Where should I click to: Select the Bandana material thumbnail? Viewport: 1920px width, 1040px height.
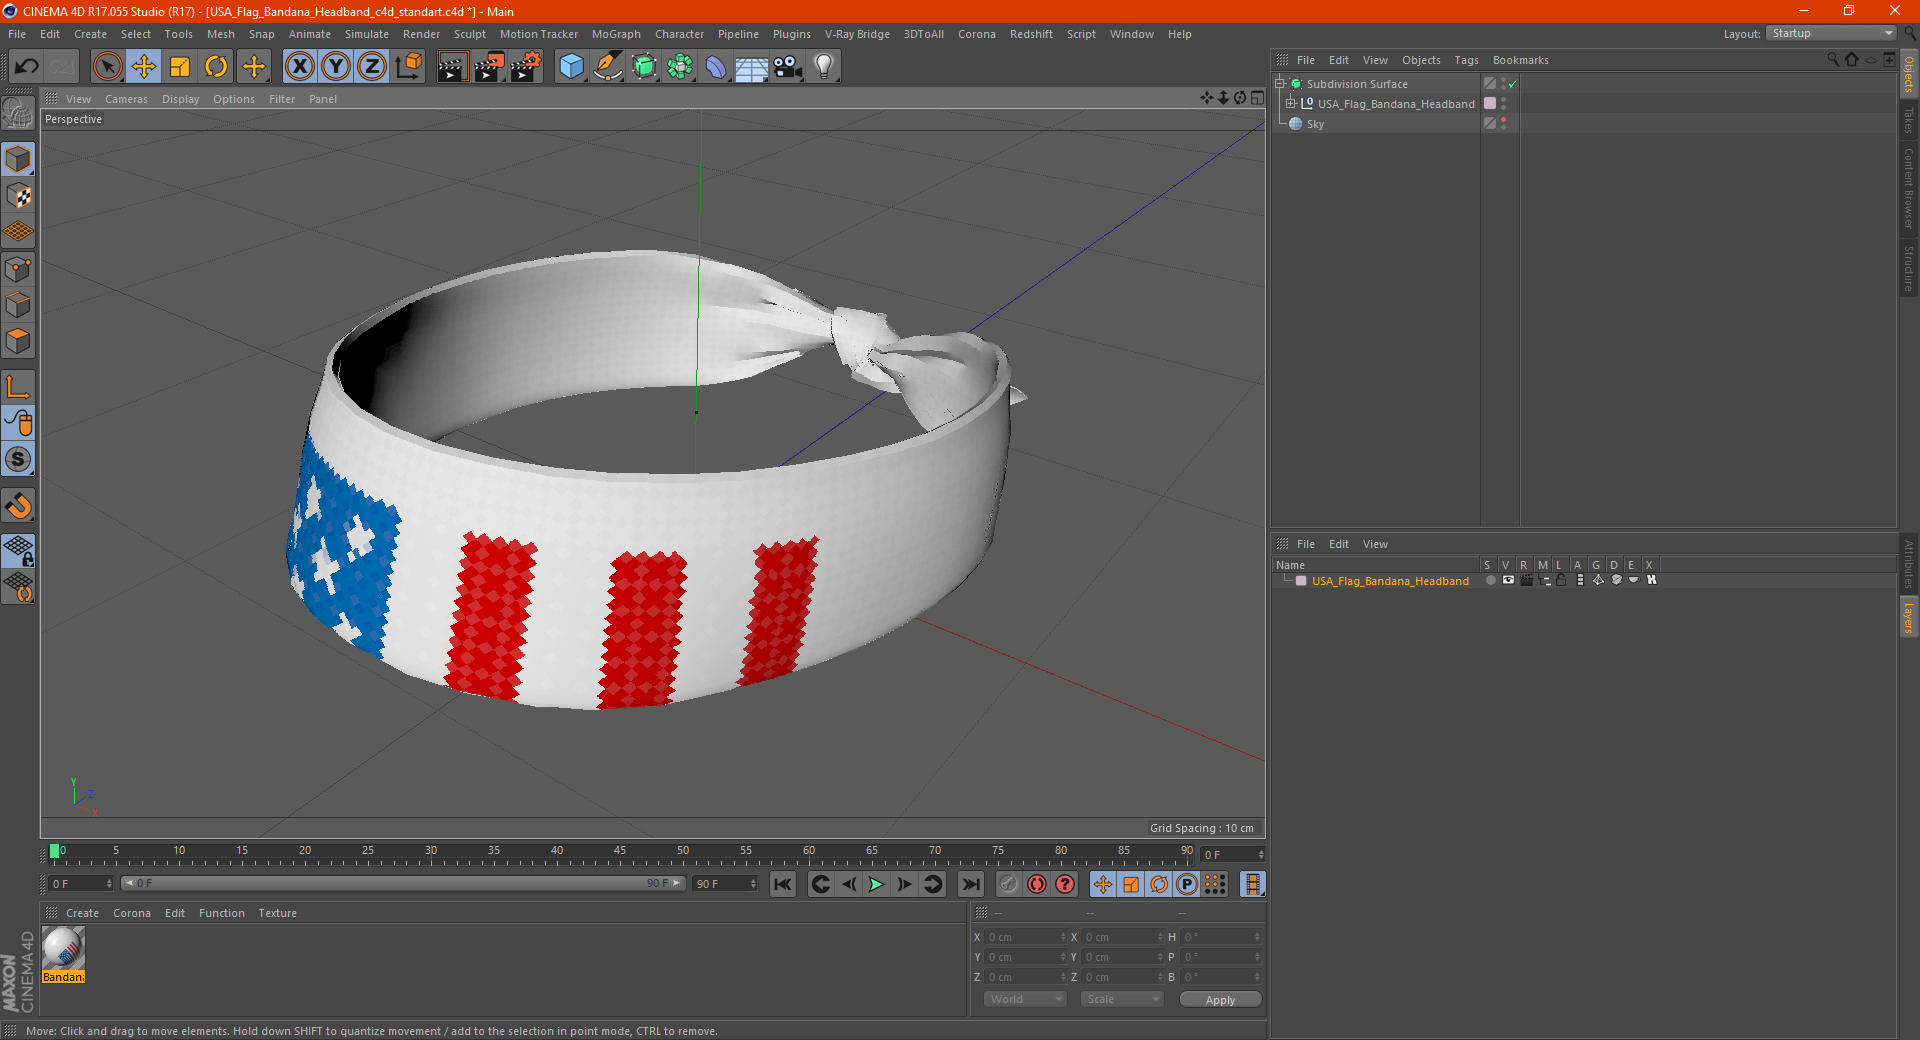tap(63, 948)
